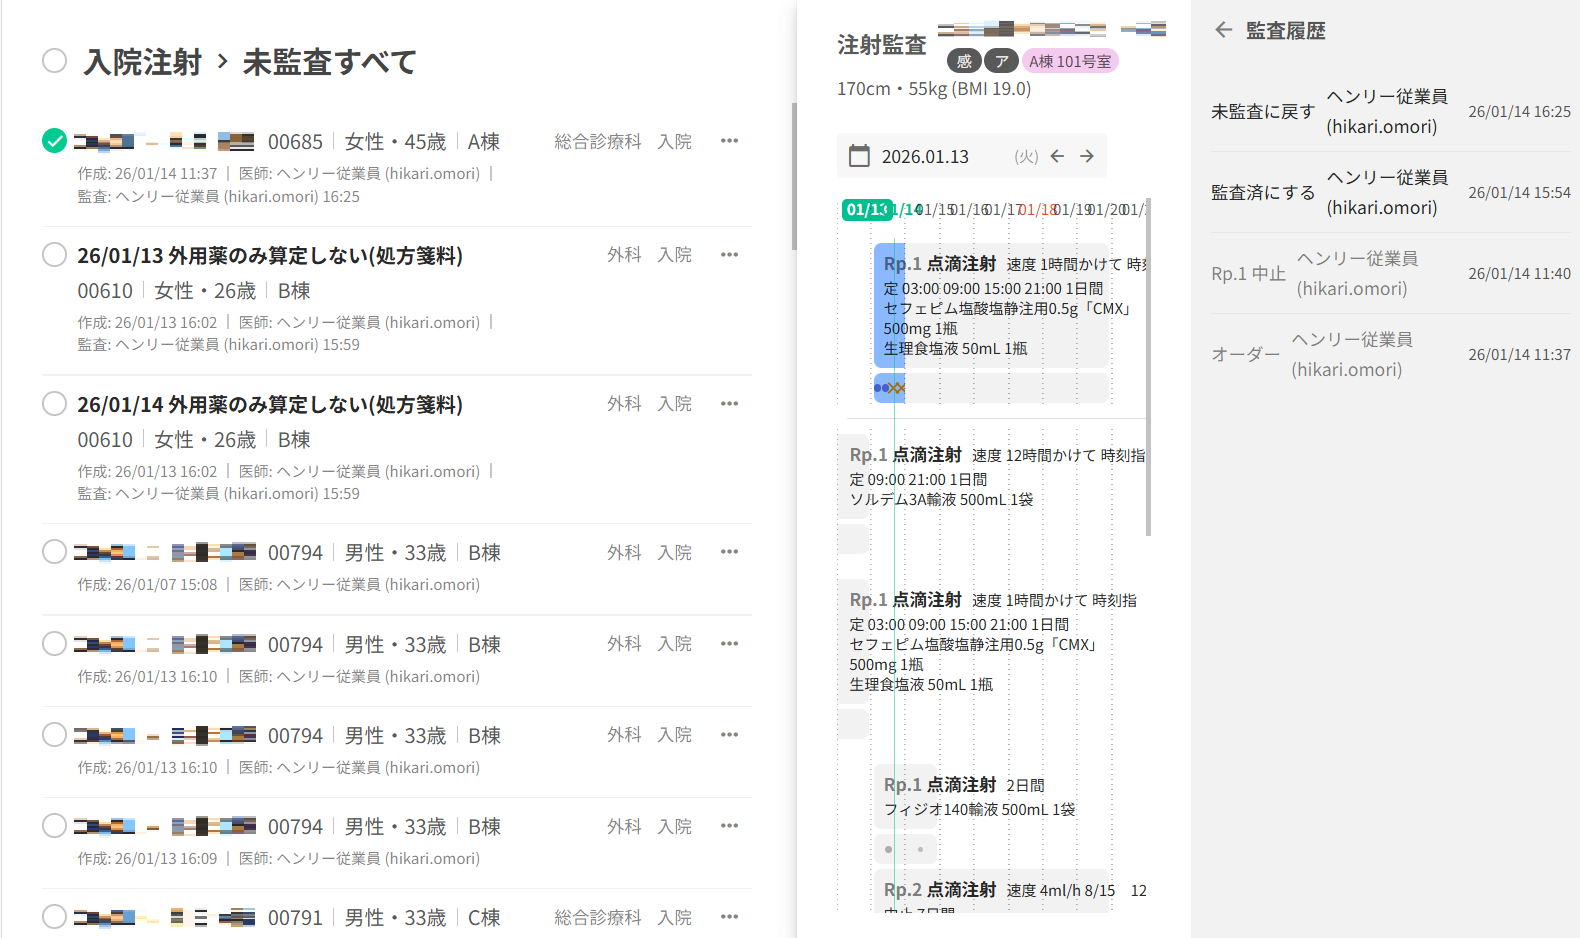Go to the previous day arrow
This screenshot has width=1580, height=938.
click(x=1057, y=156)
